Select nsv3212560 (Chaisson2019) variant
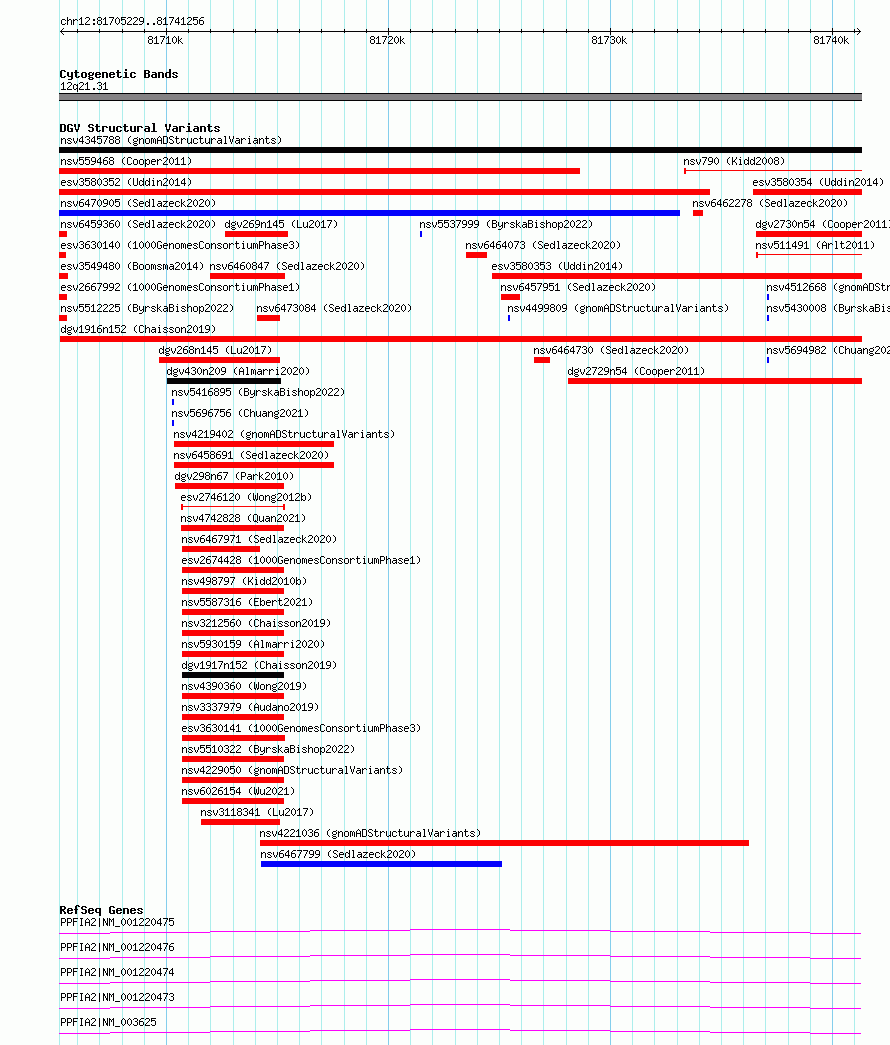890x1045 pixels. 233,633
